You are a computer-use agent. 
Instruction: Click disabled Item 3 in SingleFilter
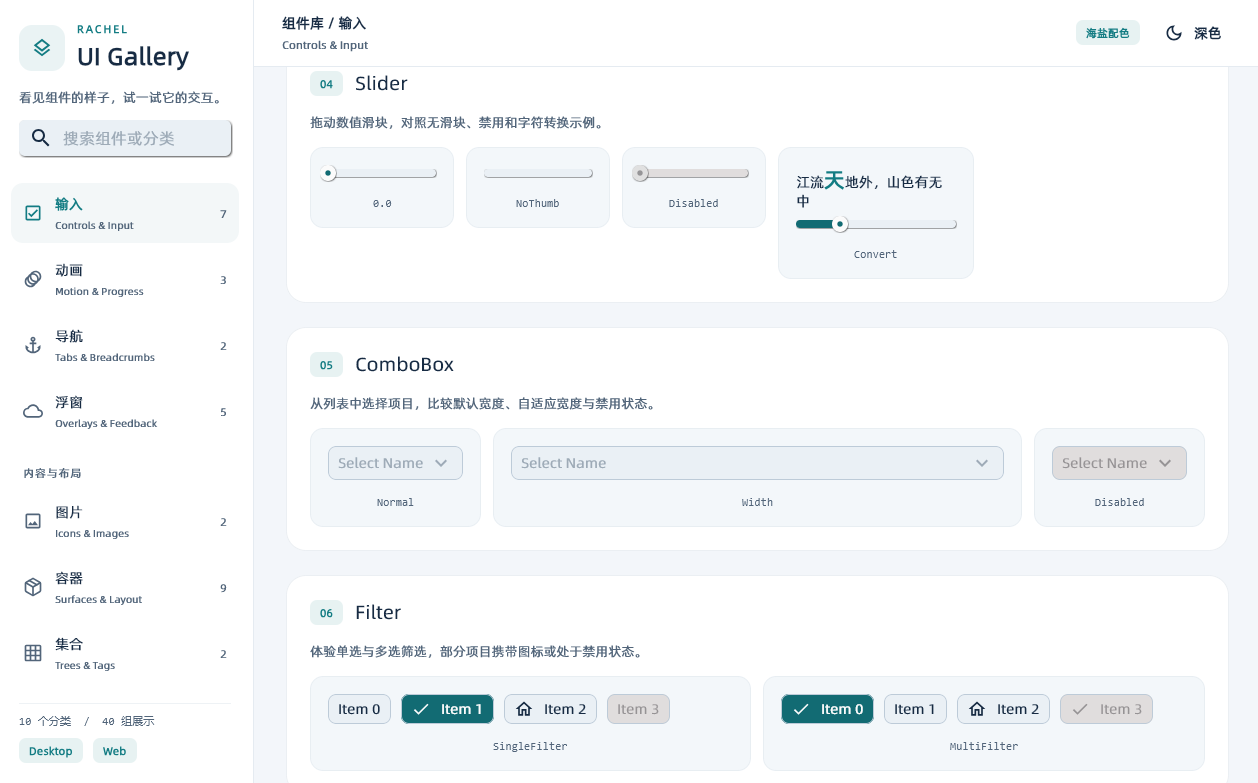pyautogui.click(x=638, y=709)
